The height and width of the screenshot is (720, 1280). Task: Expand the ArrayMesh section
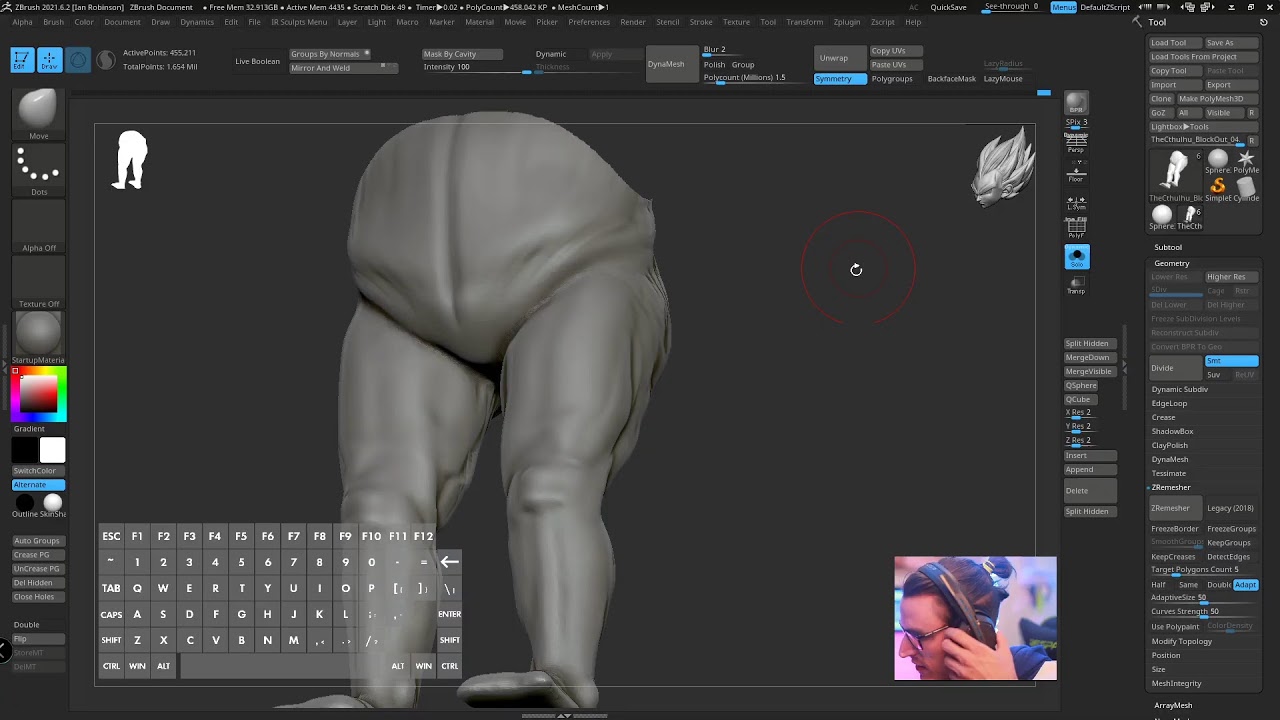tap(1173, 705)
